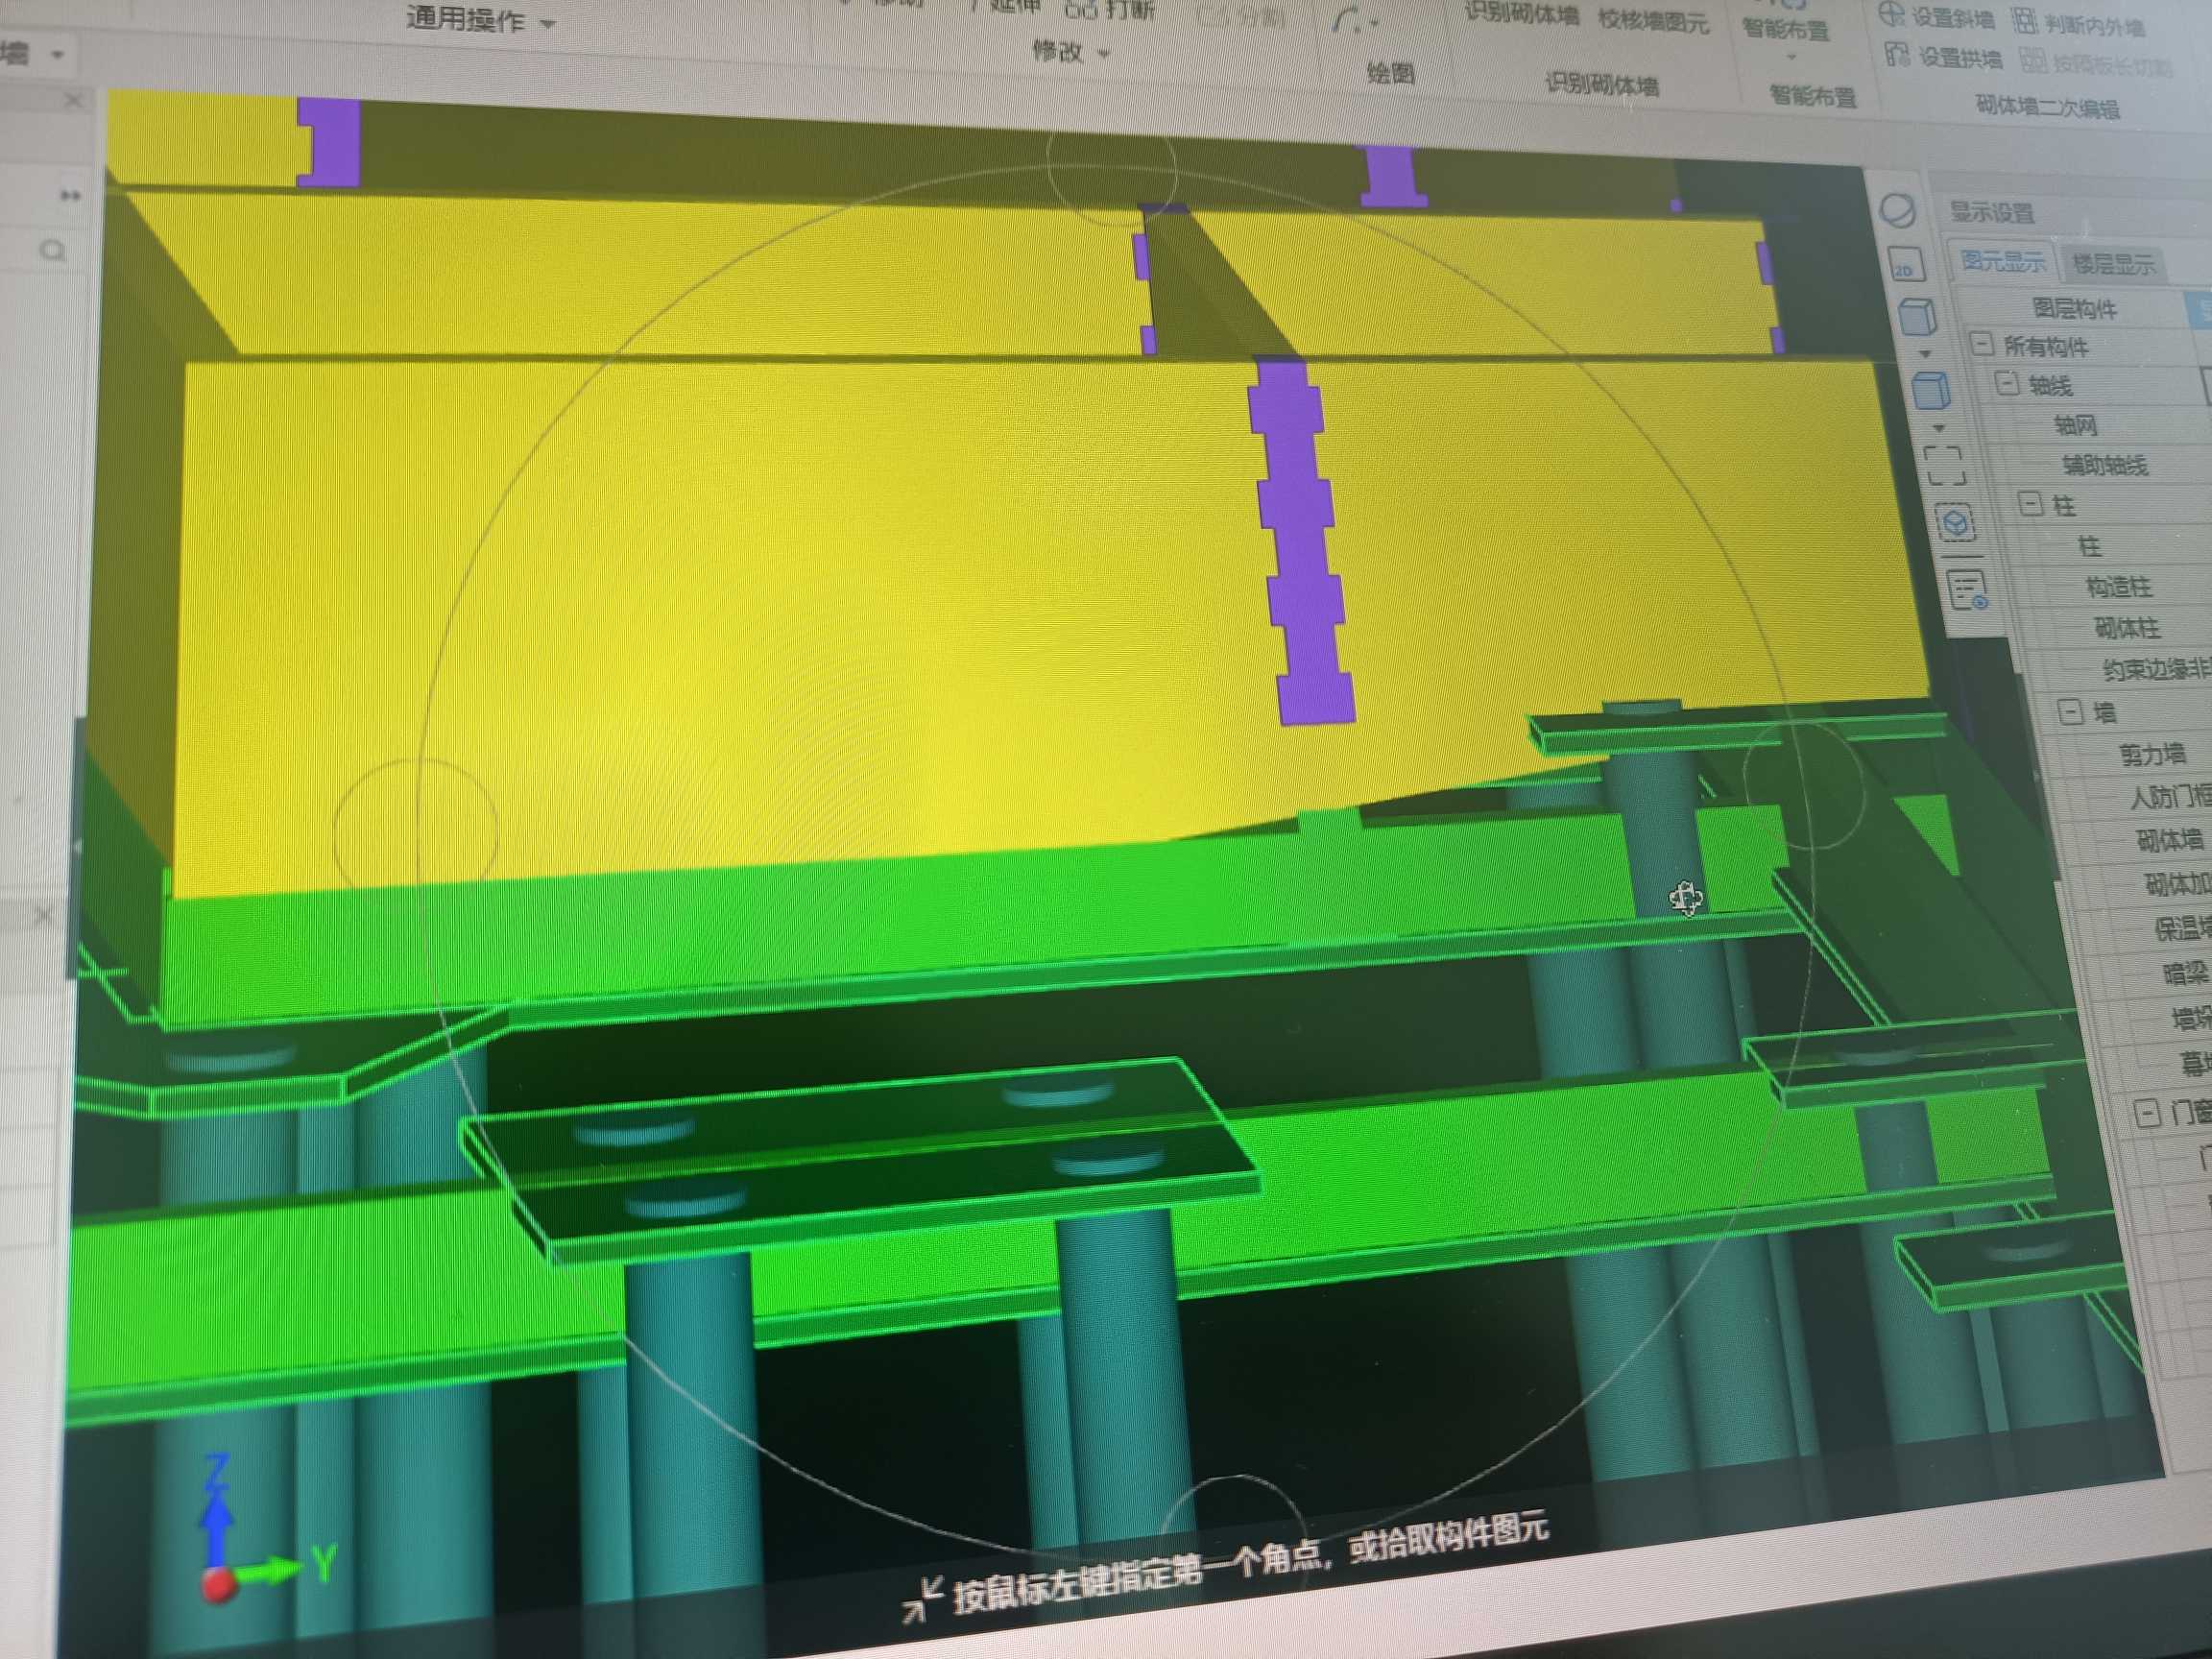Click the upper 3D cube view icon

click(1918, 317)
